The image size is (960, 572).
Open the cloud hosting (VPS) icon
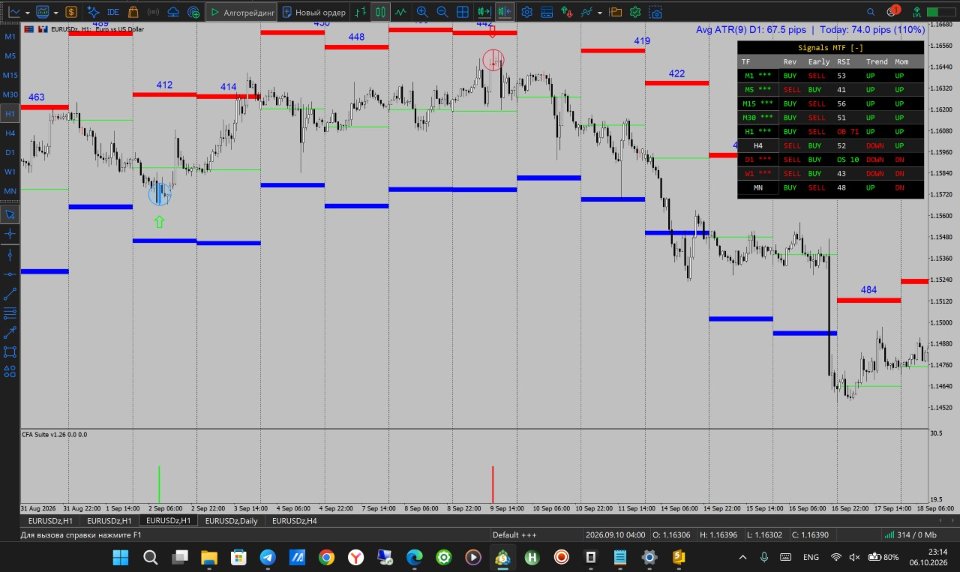173,12
